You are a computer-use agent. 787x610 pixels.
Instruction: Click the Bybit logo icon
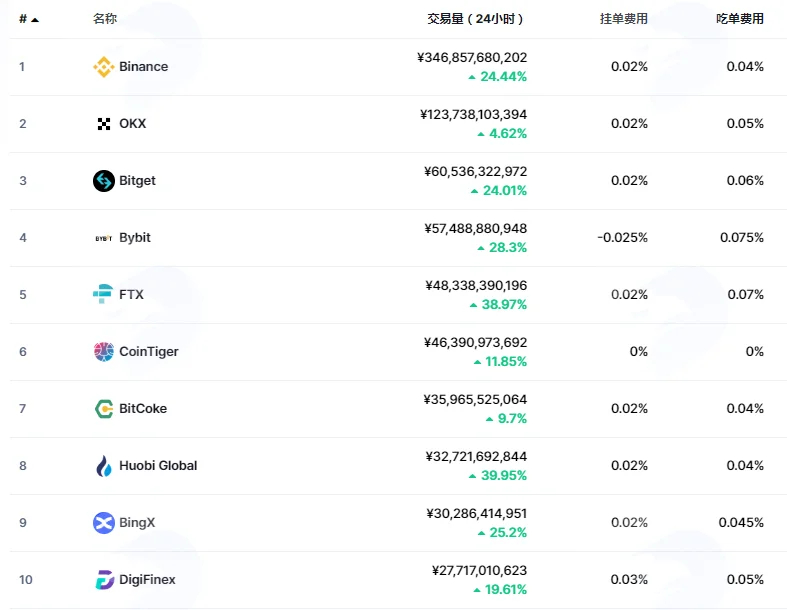tap(104, 238)
